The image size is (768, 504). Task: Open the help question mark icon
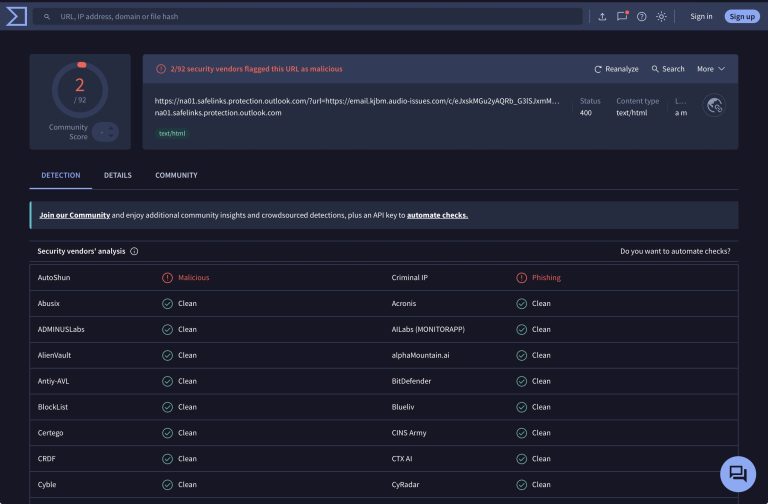(x=642, y=17)
